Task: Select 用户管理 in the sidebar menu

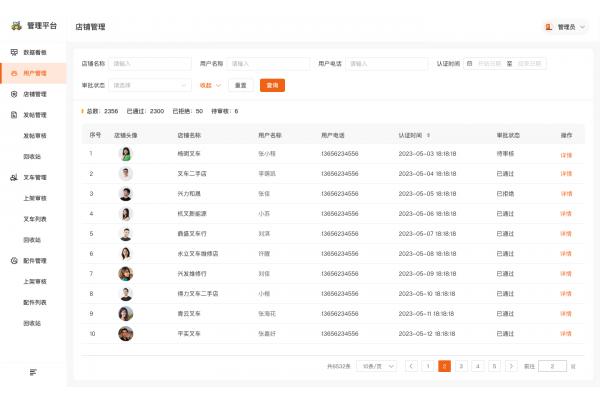Action: pyautogui.click(x=34, y=73)
